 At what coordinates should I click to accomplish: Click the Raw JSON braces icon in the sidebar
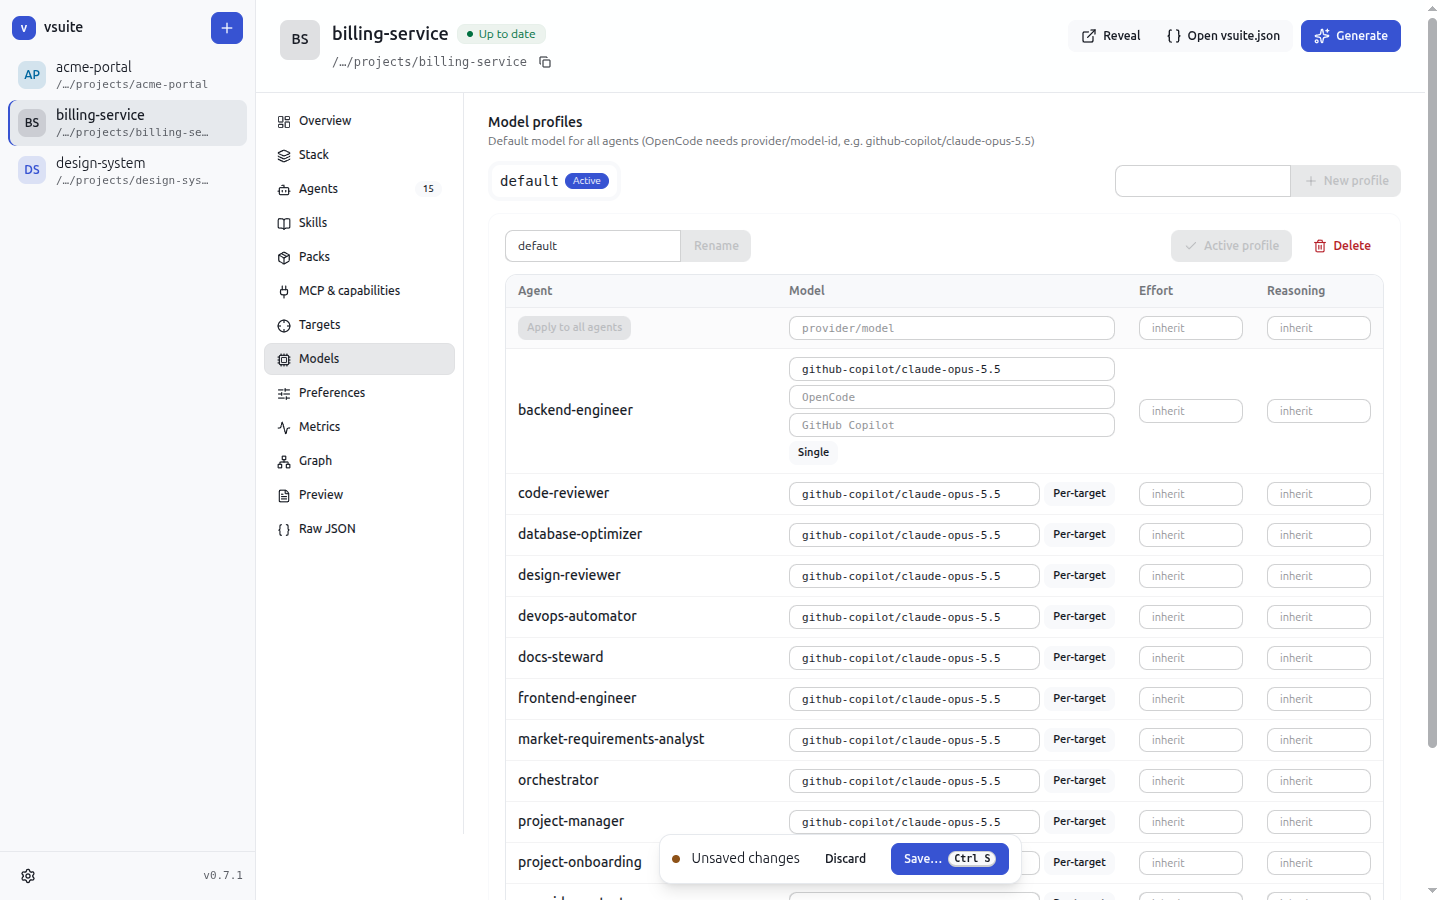(284, 529)
